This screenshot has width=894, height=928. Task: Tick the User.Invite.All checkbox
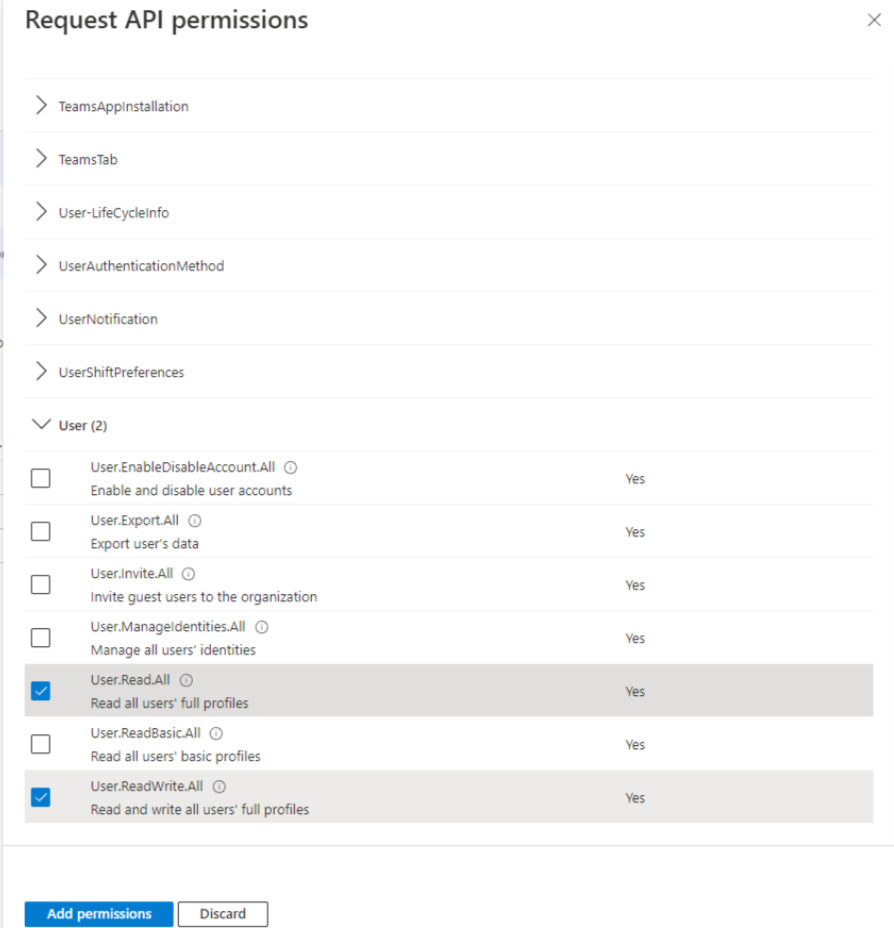[x=41, y=585]
